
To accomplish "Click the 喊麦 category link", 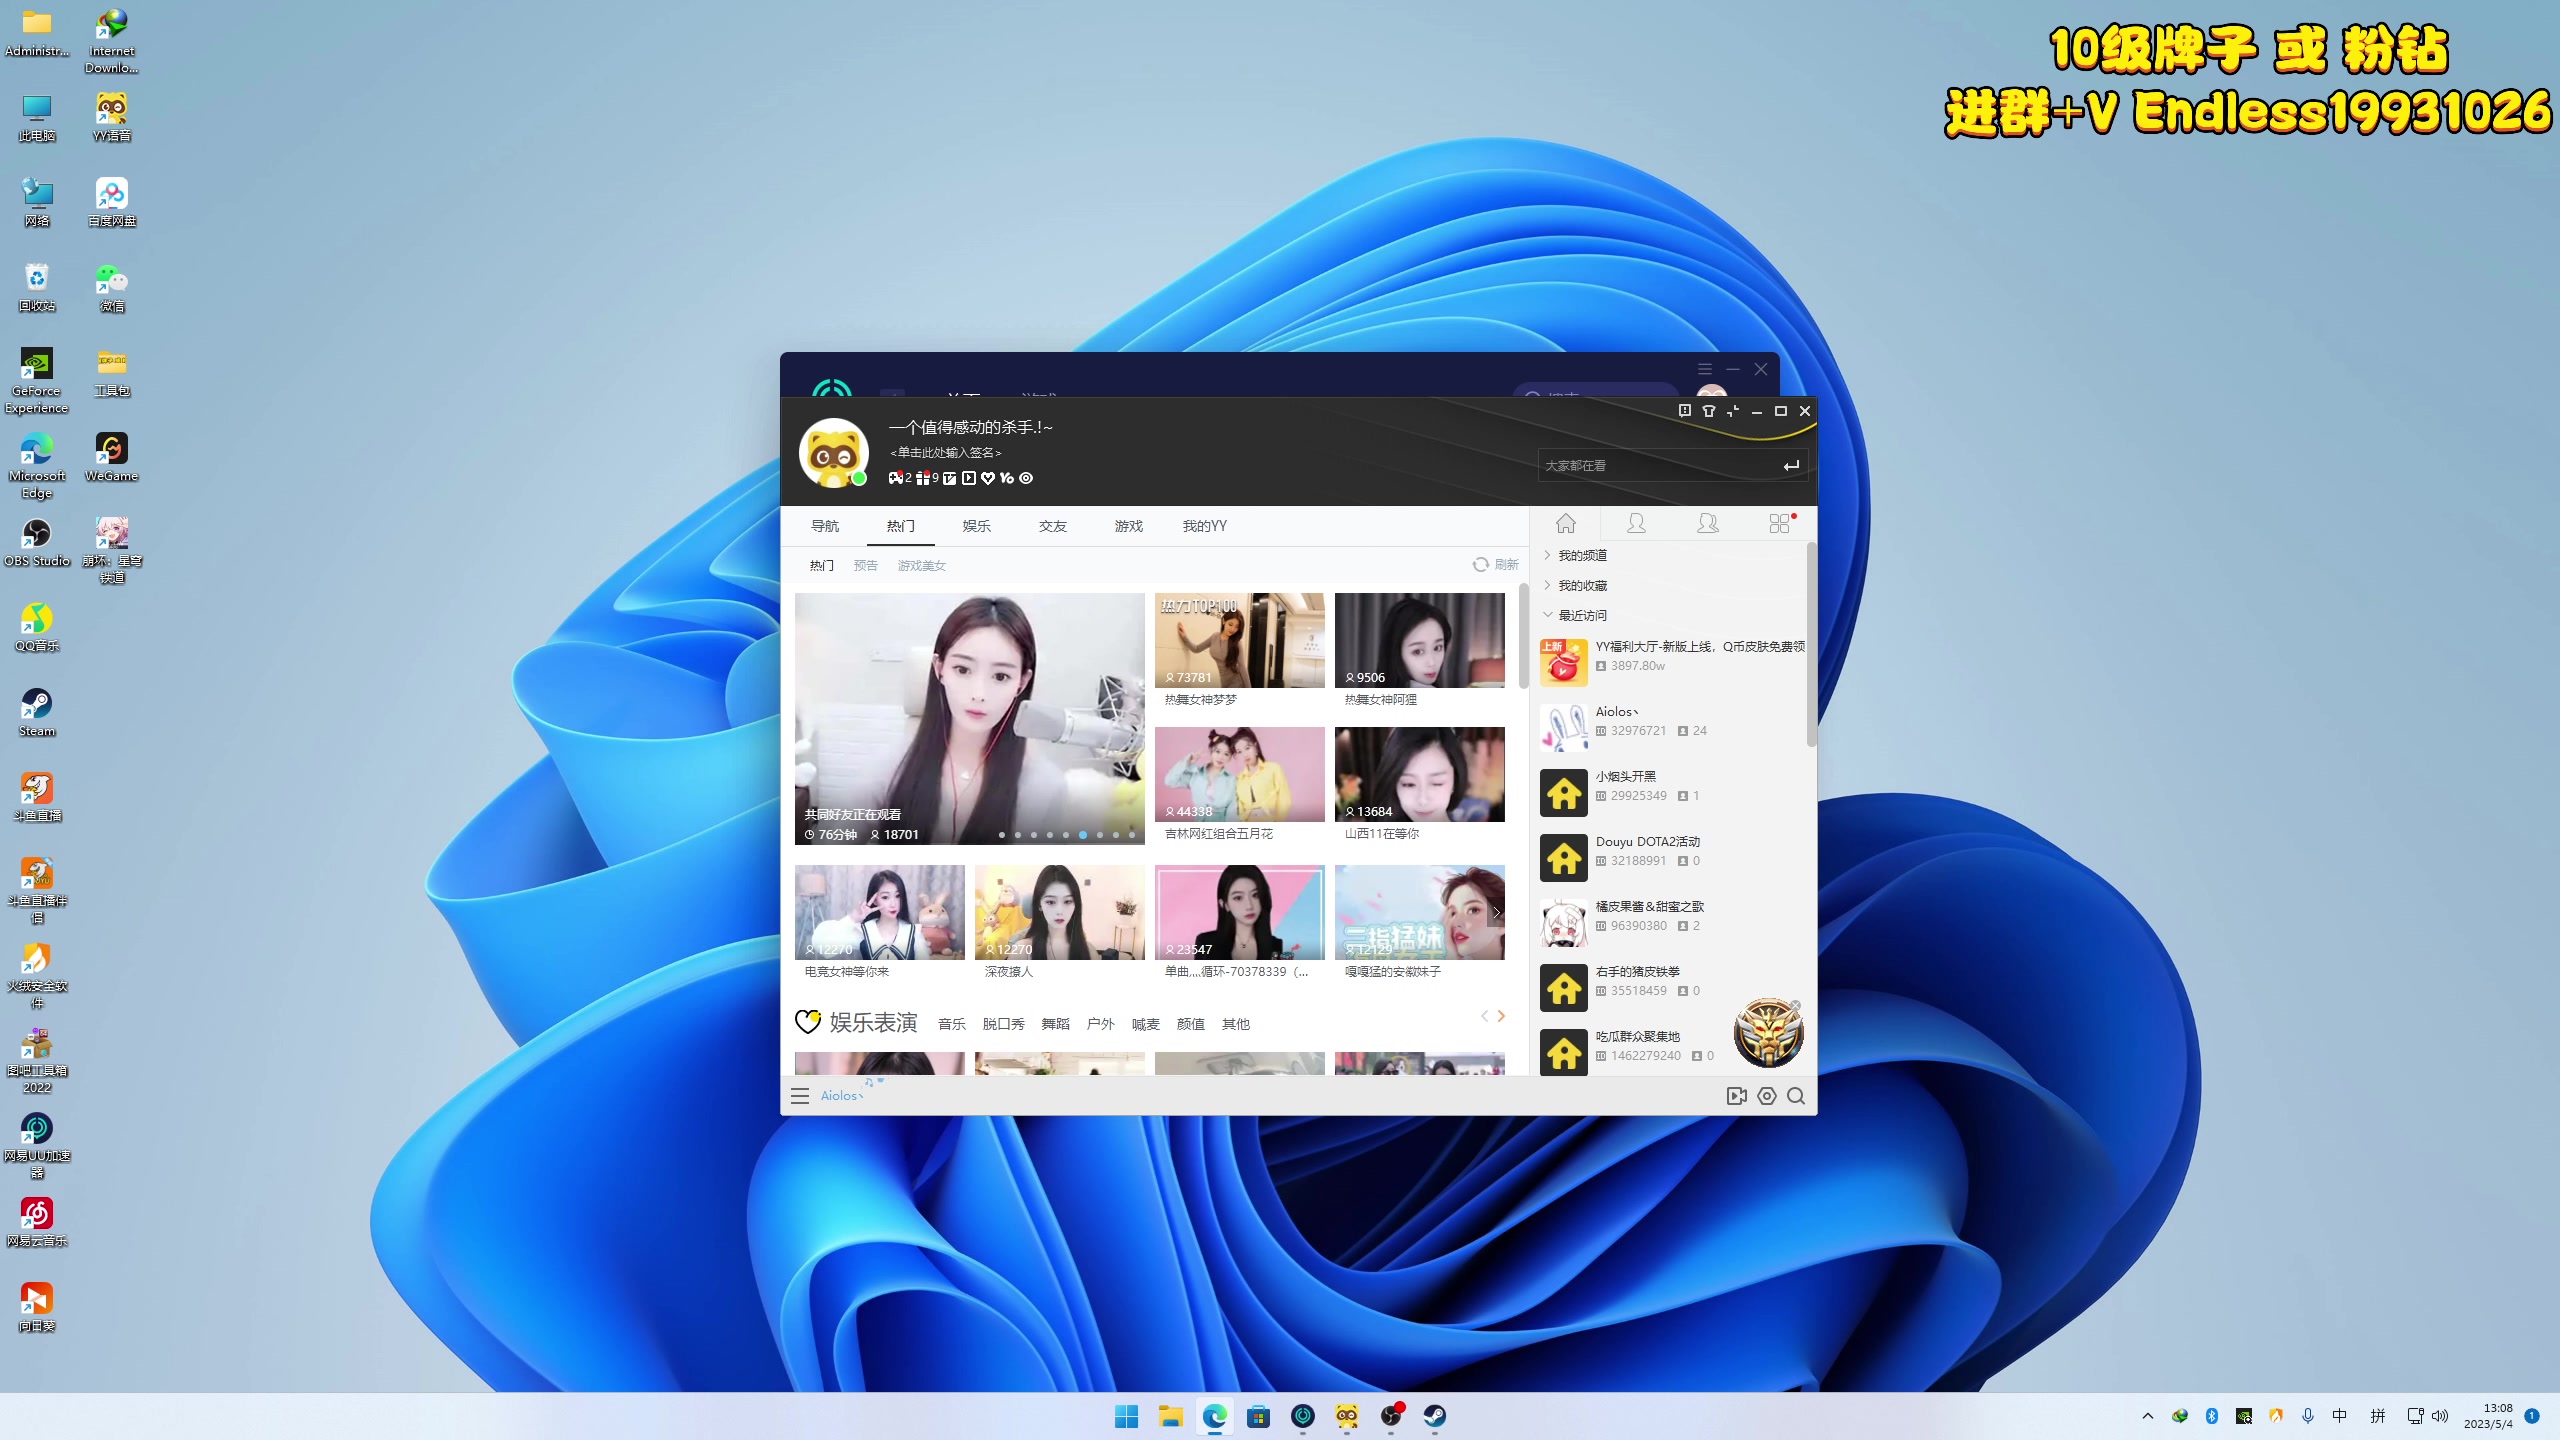I will (x=1146, y=1024).
